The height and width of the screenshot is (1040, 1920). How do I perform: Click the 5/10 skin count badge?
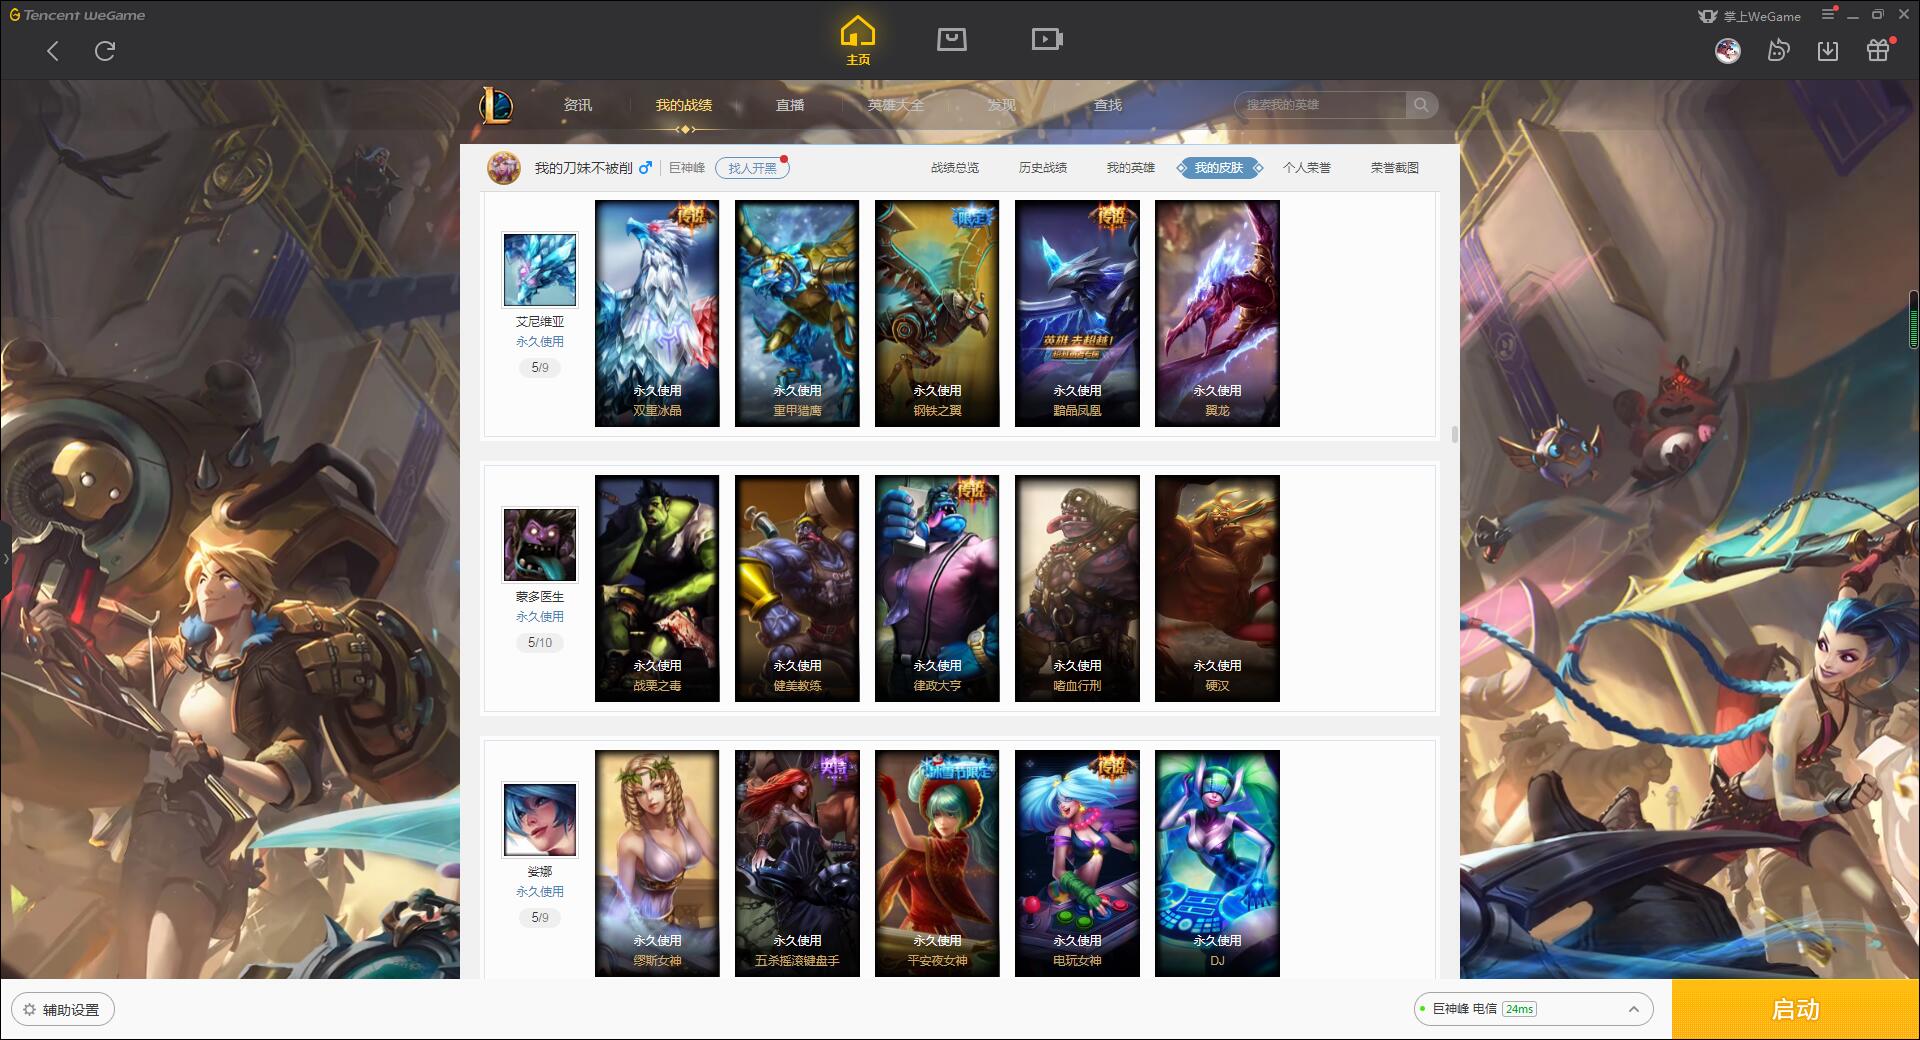coord(540,643)
